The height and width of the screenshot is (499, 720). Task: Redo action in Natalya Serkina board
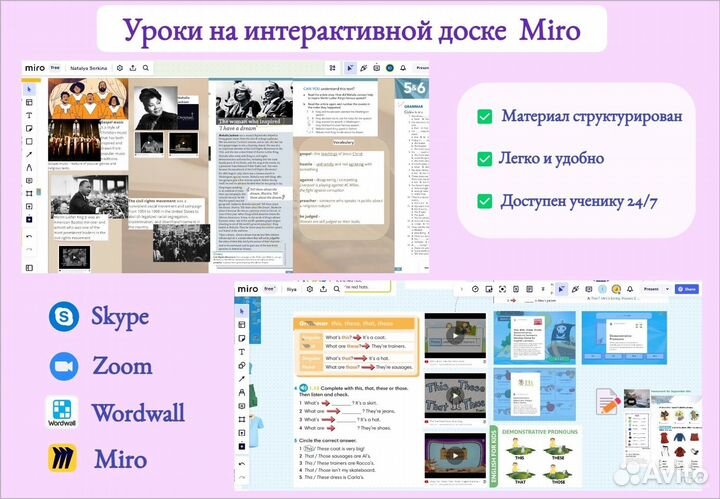point(29,250)
